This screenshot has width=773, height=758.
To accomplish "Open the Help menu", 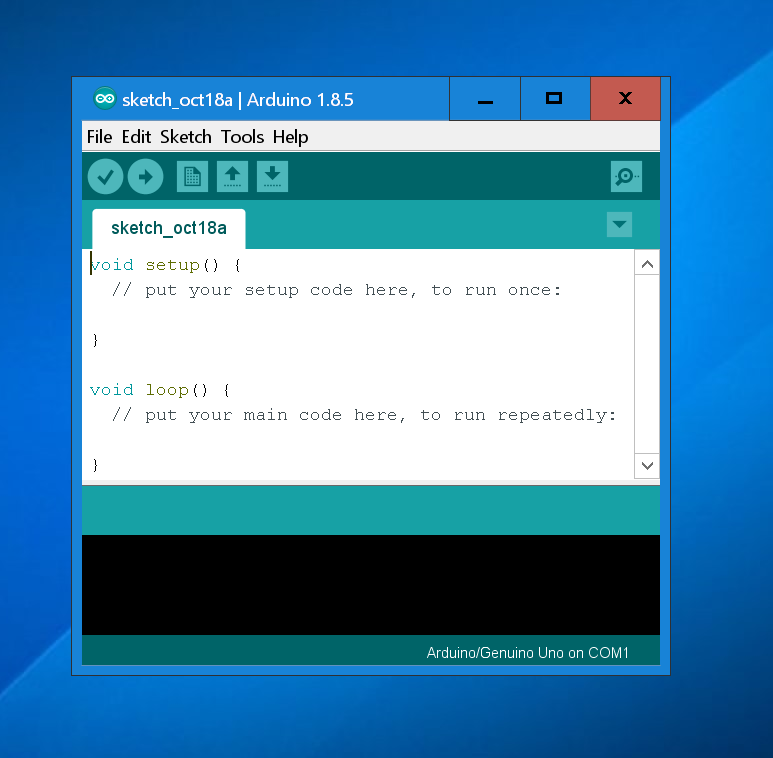I will point(290,137).
